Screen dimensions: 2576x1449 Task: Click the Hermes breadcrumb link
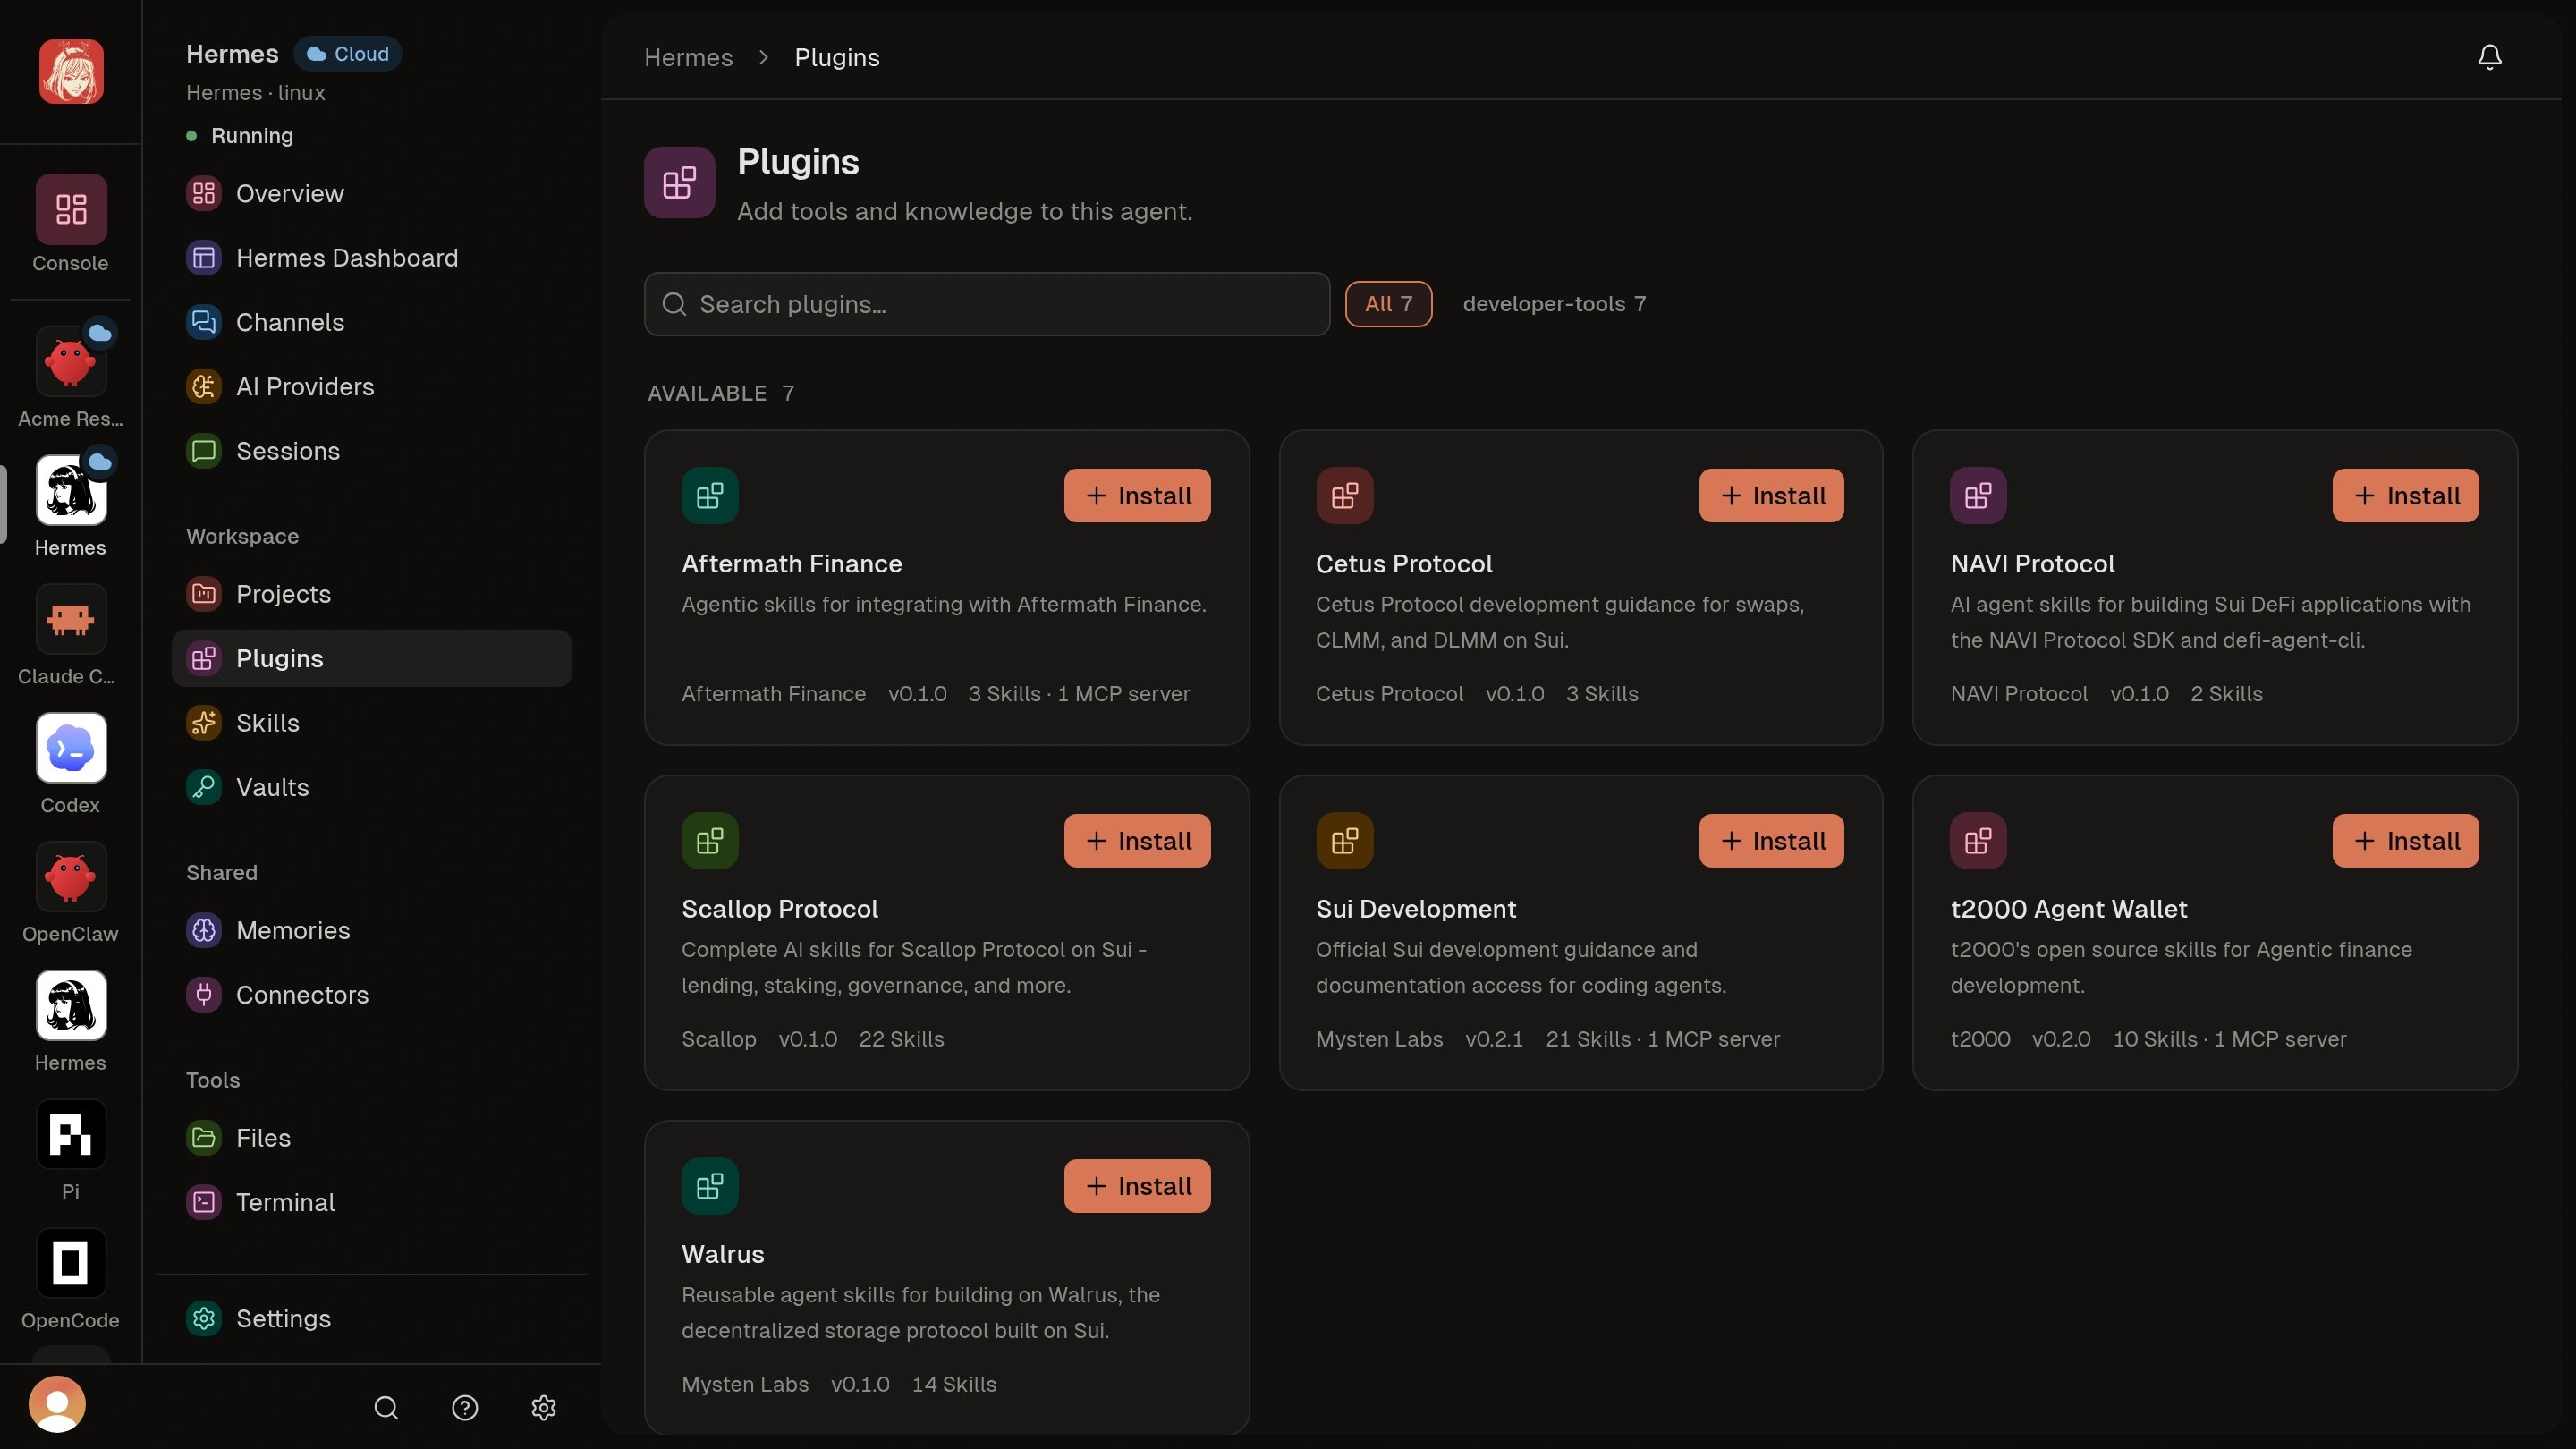688,58
